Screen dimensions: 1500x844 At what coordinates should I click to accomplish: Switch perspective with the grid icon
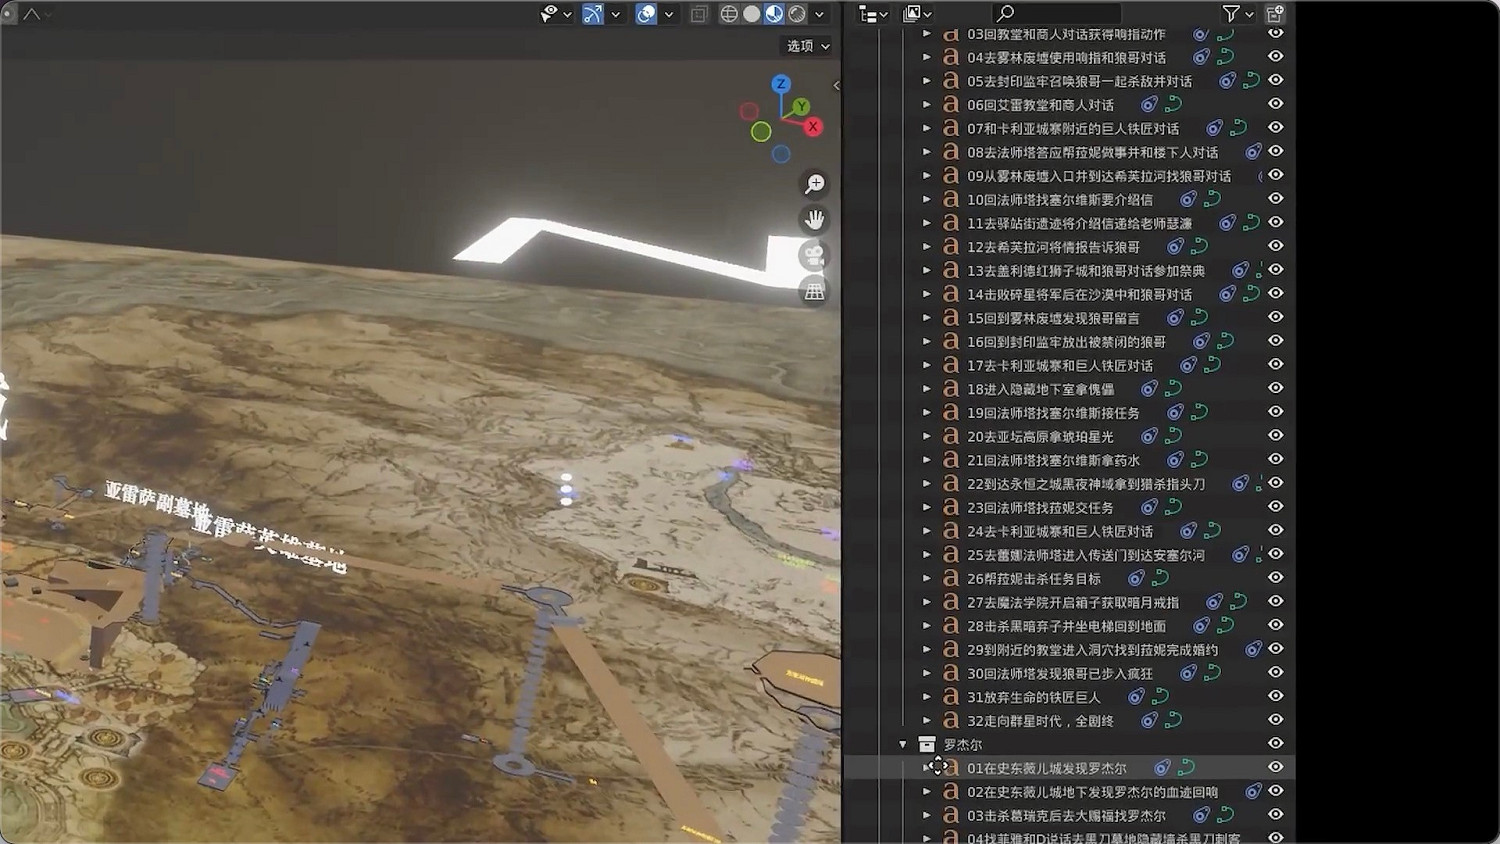815,291
